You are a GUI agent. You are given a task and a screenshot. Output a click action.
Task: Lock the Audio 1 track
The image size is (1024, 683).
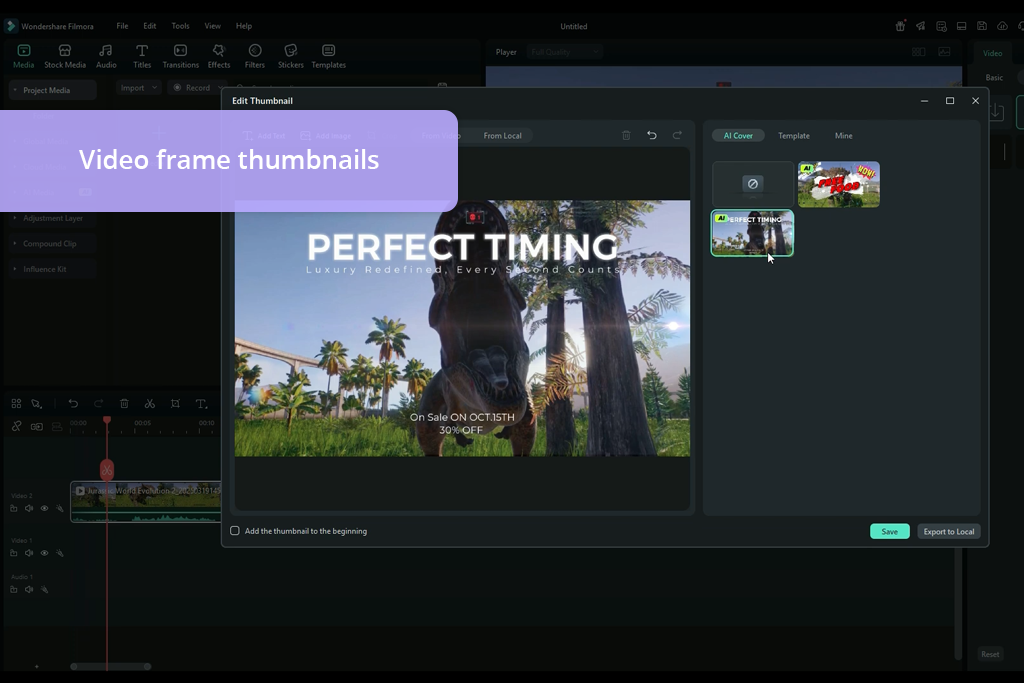(x=14, y=590)
